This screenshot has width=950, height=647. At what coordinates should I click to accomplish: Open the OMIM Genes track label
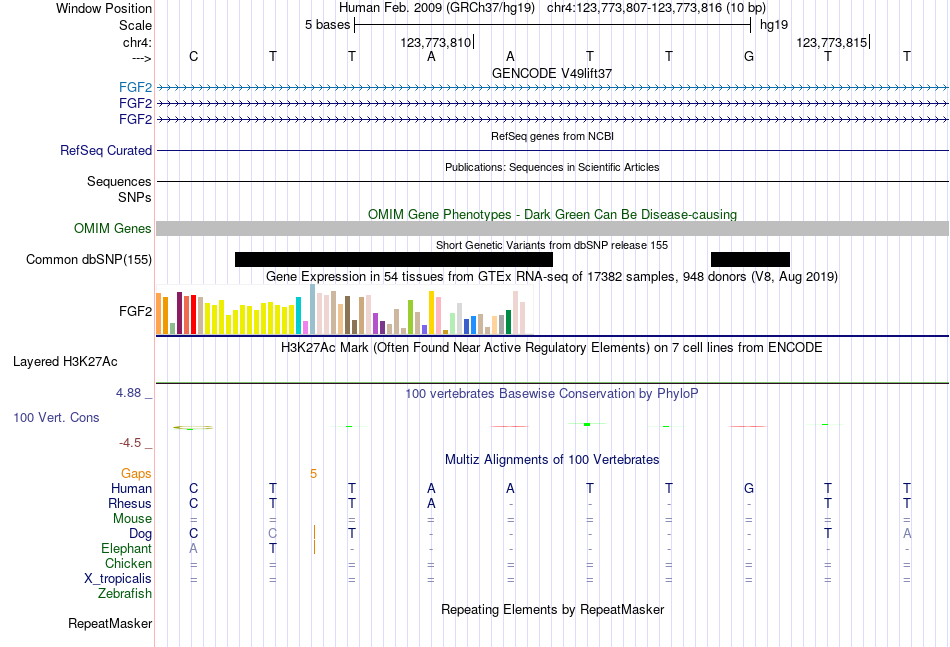click(113, 228)
